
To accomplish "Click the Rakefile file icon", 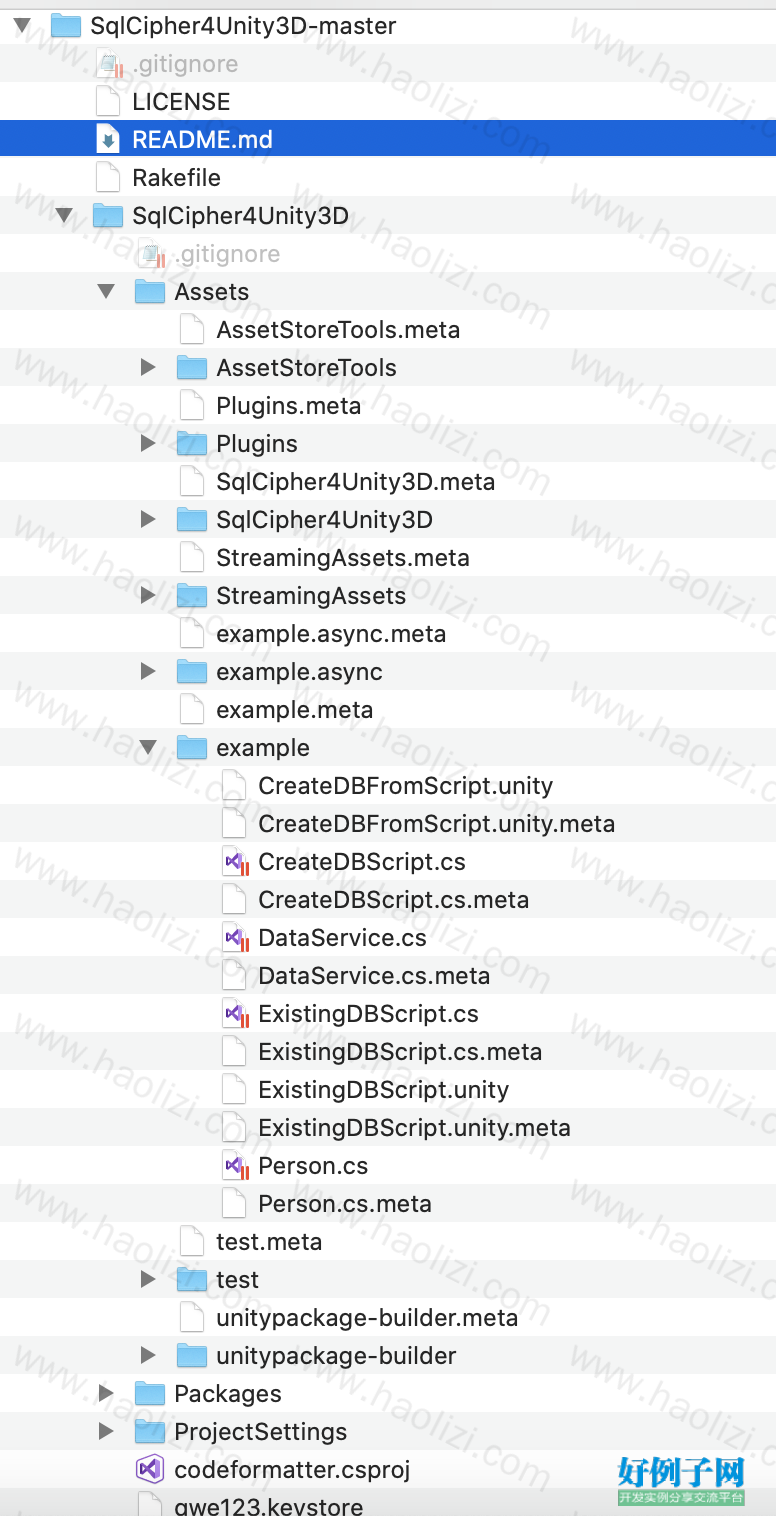I will (x=107, y=178).
